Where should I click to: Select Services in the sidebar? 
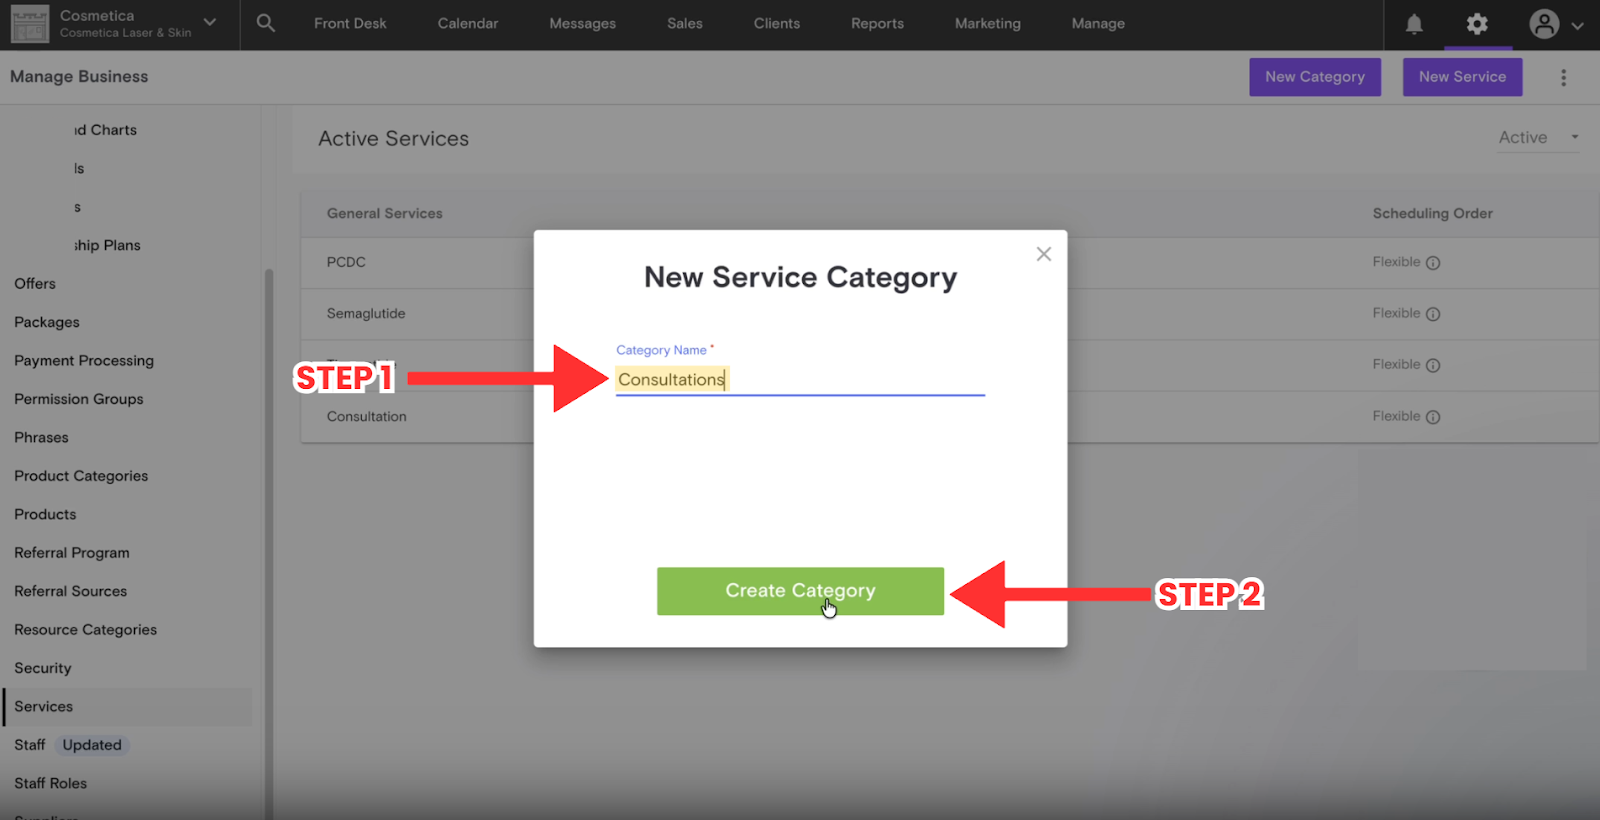point(128,707)
